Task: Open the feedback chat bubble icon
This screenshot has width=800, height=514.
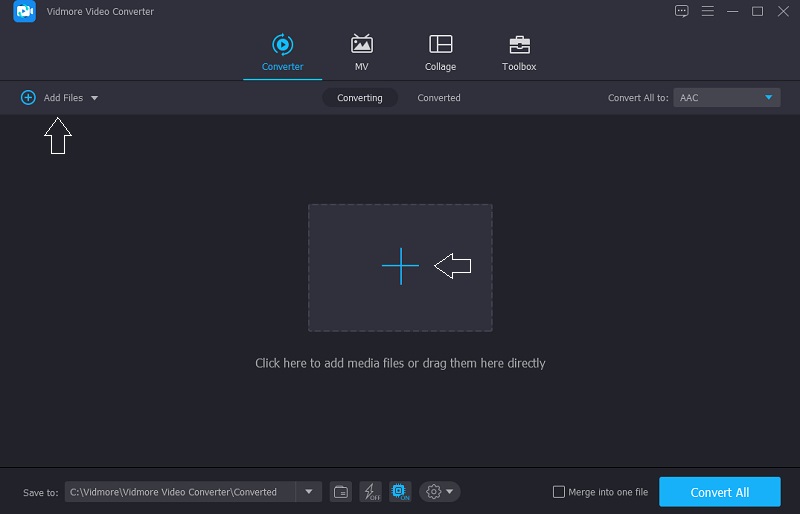Action: tap(682, 11)
